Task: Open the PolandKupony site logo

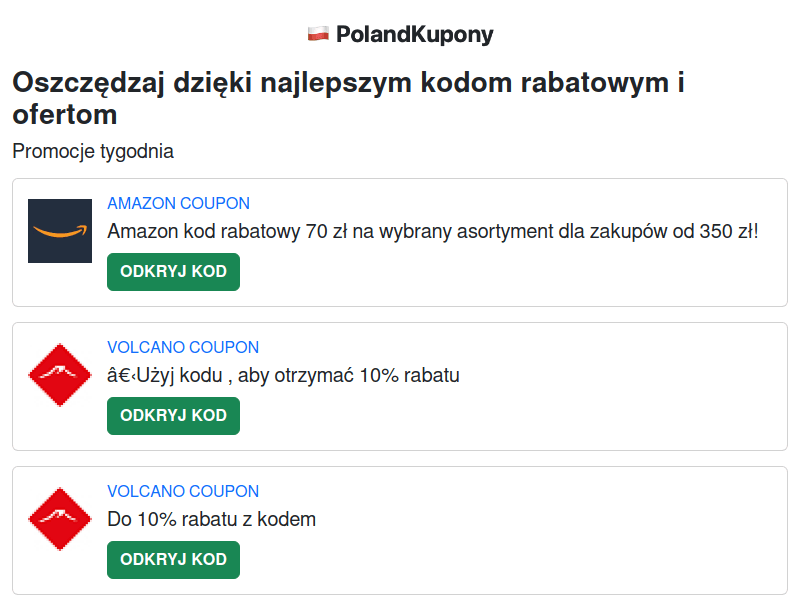Action: (x=400, y=33)
